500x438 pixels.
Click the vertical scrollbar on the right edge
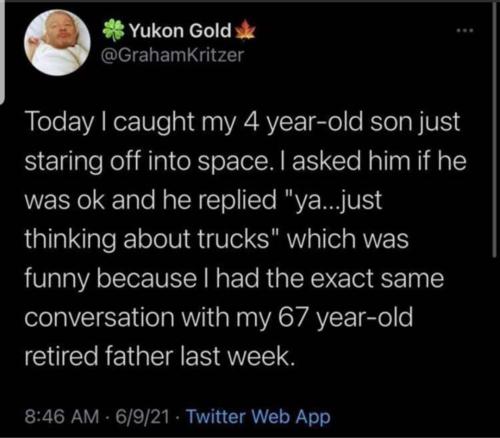(494, 130)
